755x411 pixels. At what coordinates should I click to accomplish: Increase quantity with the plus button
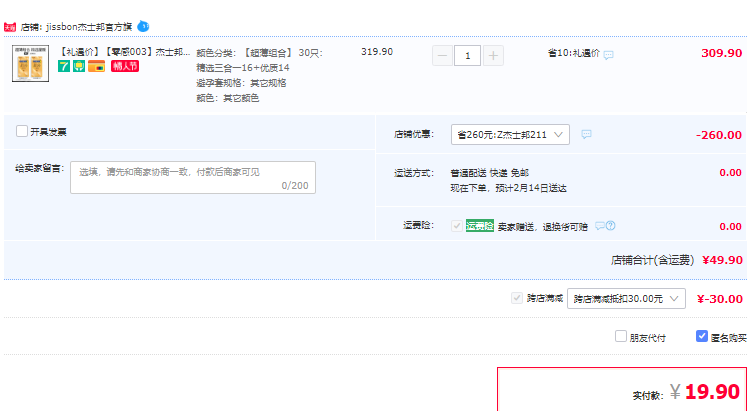click(493, 56)
